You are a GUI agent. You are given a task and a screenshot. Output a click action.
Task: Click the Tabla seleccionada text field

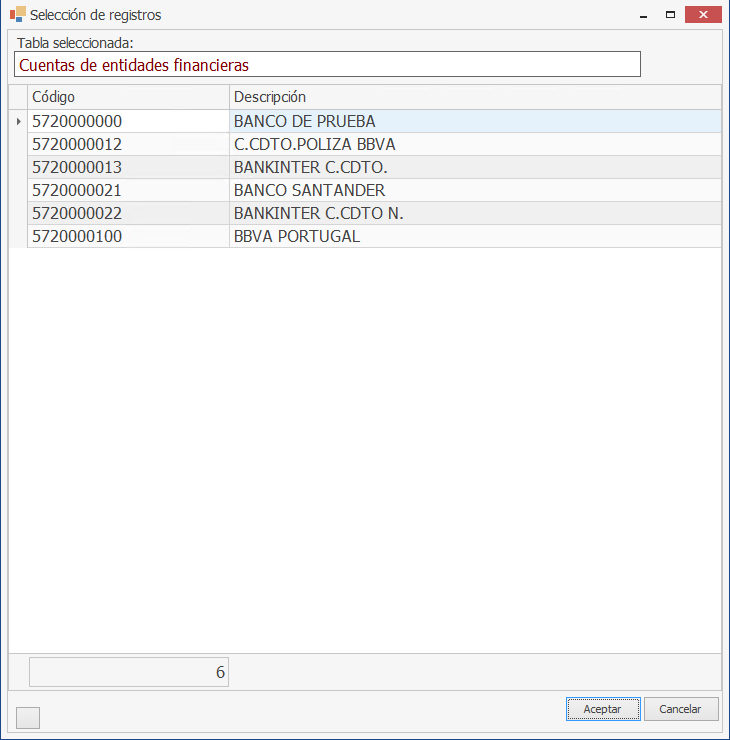point(327,64)
